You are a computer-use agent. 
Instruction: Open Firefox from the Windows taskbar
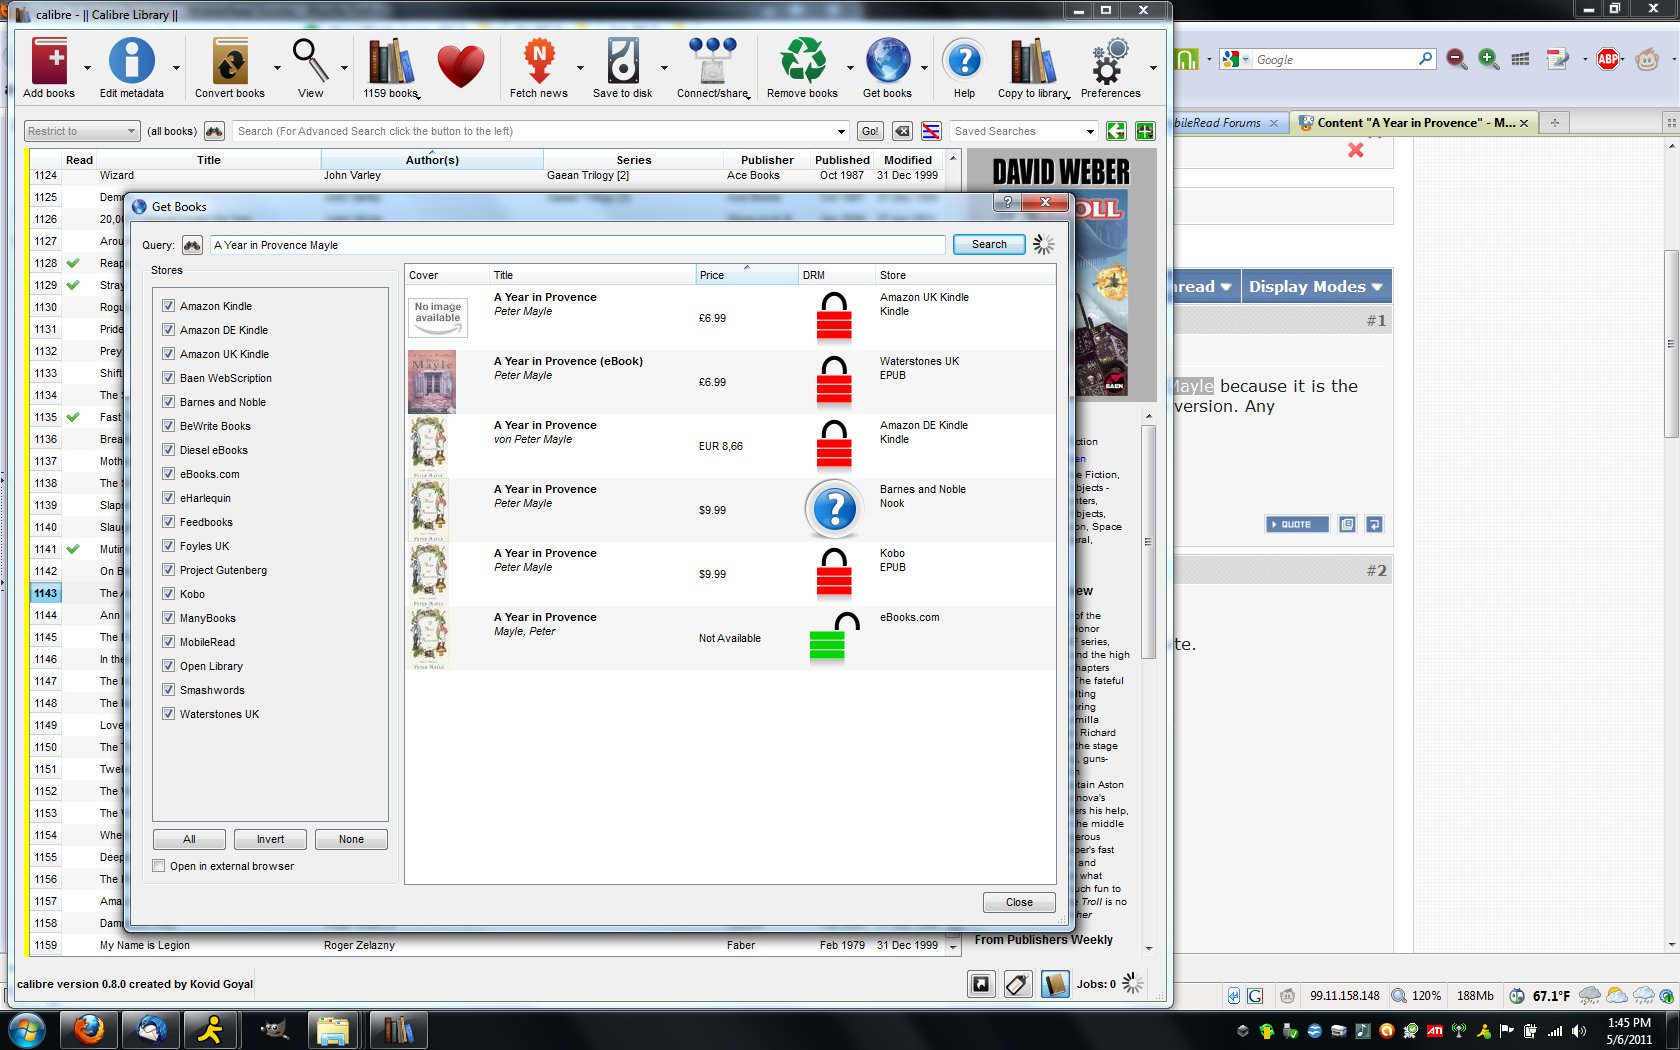(x=90, y=1029)
